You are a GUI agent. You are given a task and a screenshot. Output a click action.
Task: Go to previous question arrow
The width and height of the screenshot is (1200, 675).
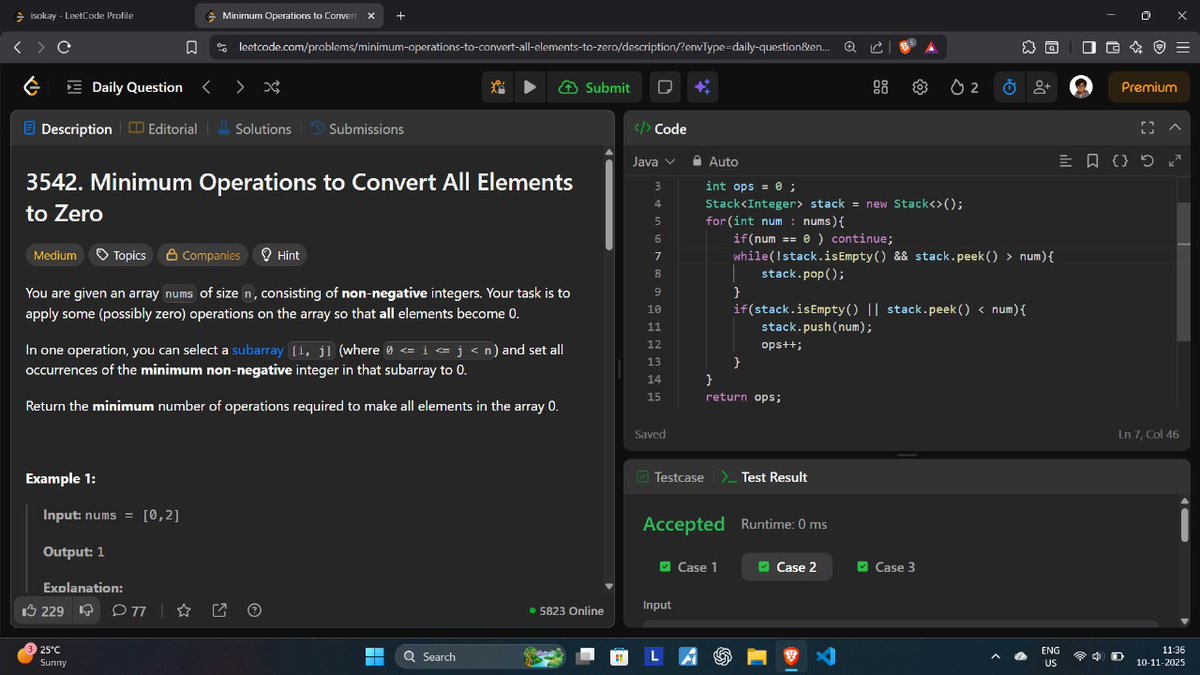pos(206,87)
